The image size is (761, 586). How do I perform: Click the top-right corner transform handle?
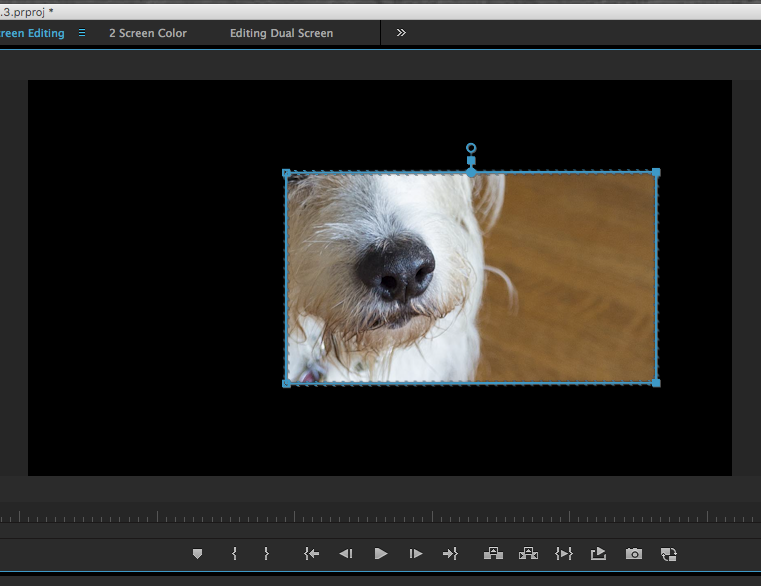click(656, 173)
